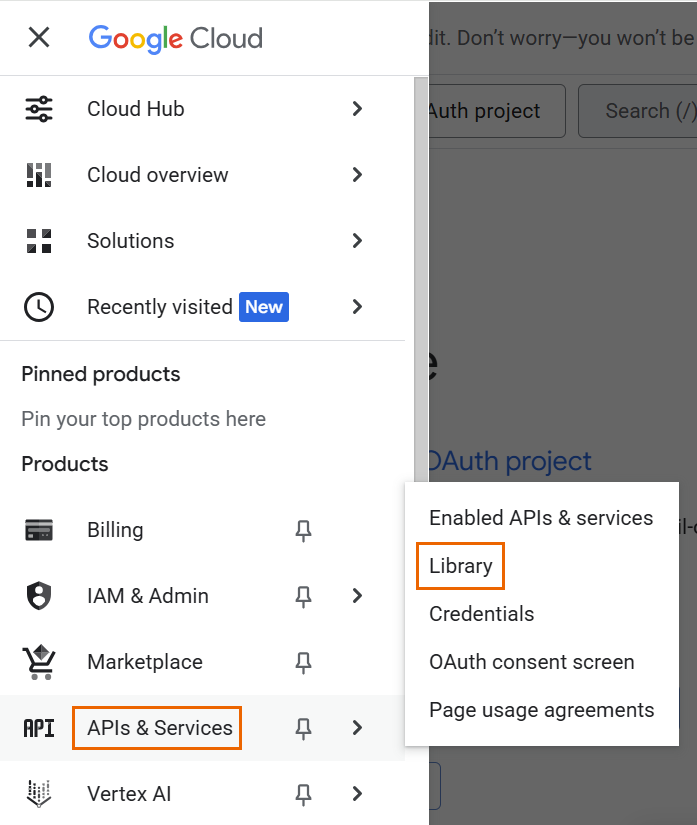Click the Cloud Hub sliders icon
697x825 pixels.
click(39, 109)
